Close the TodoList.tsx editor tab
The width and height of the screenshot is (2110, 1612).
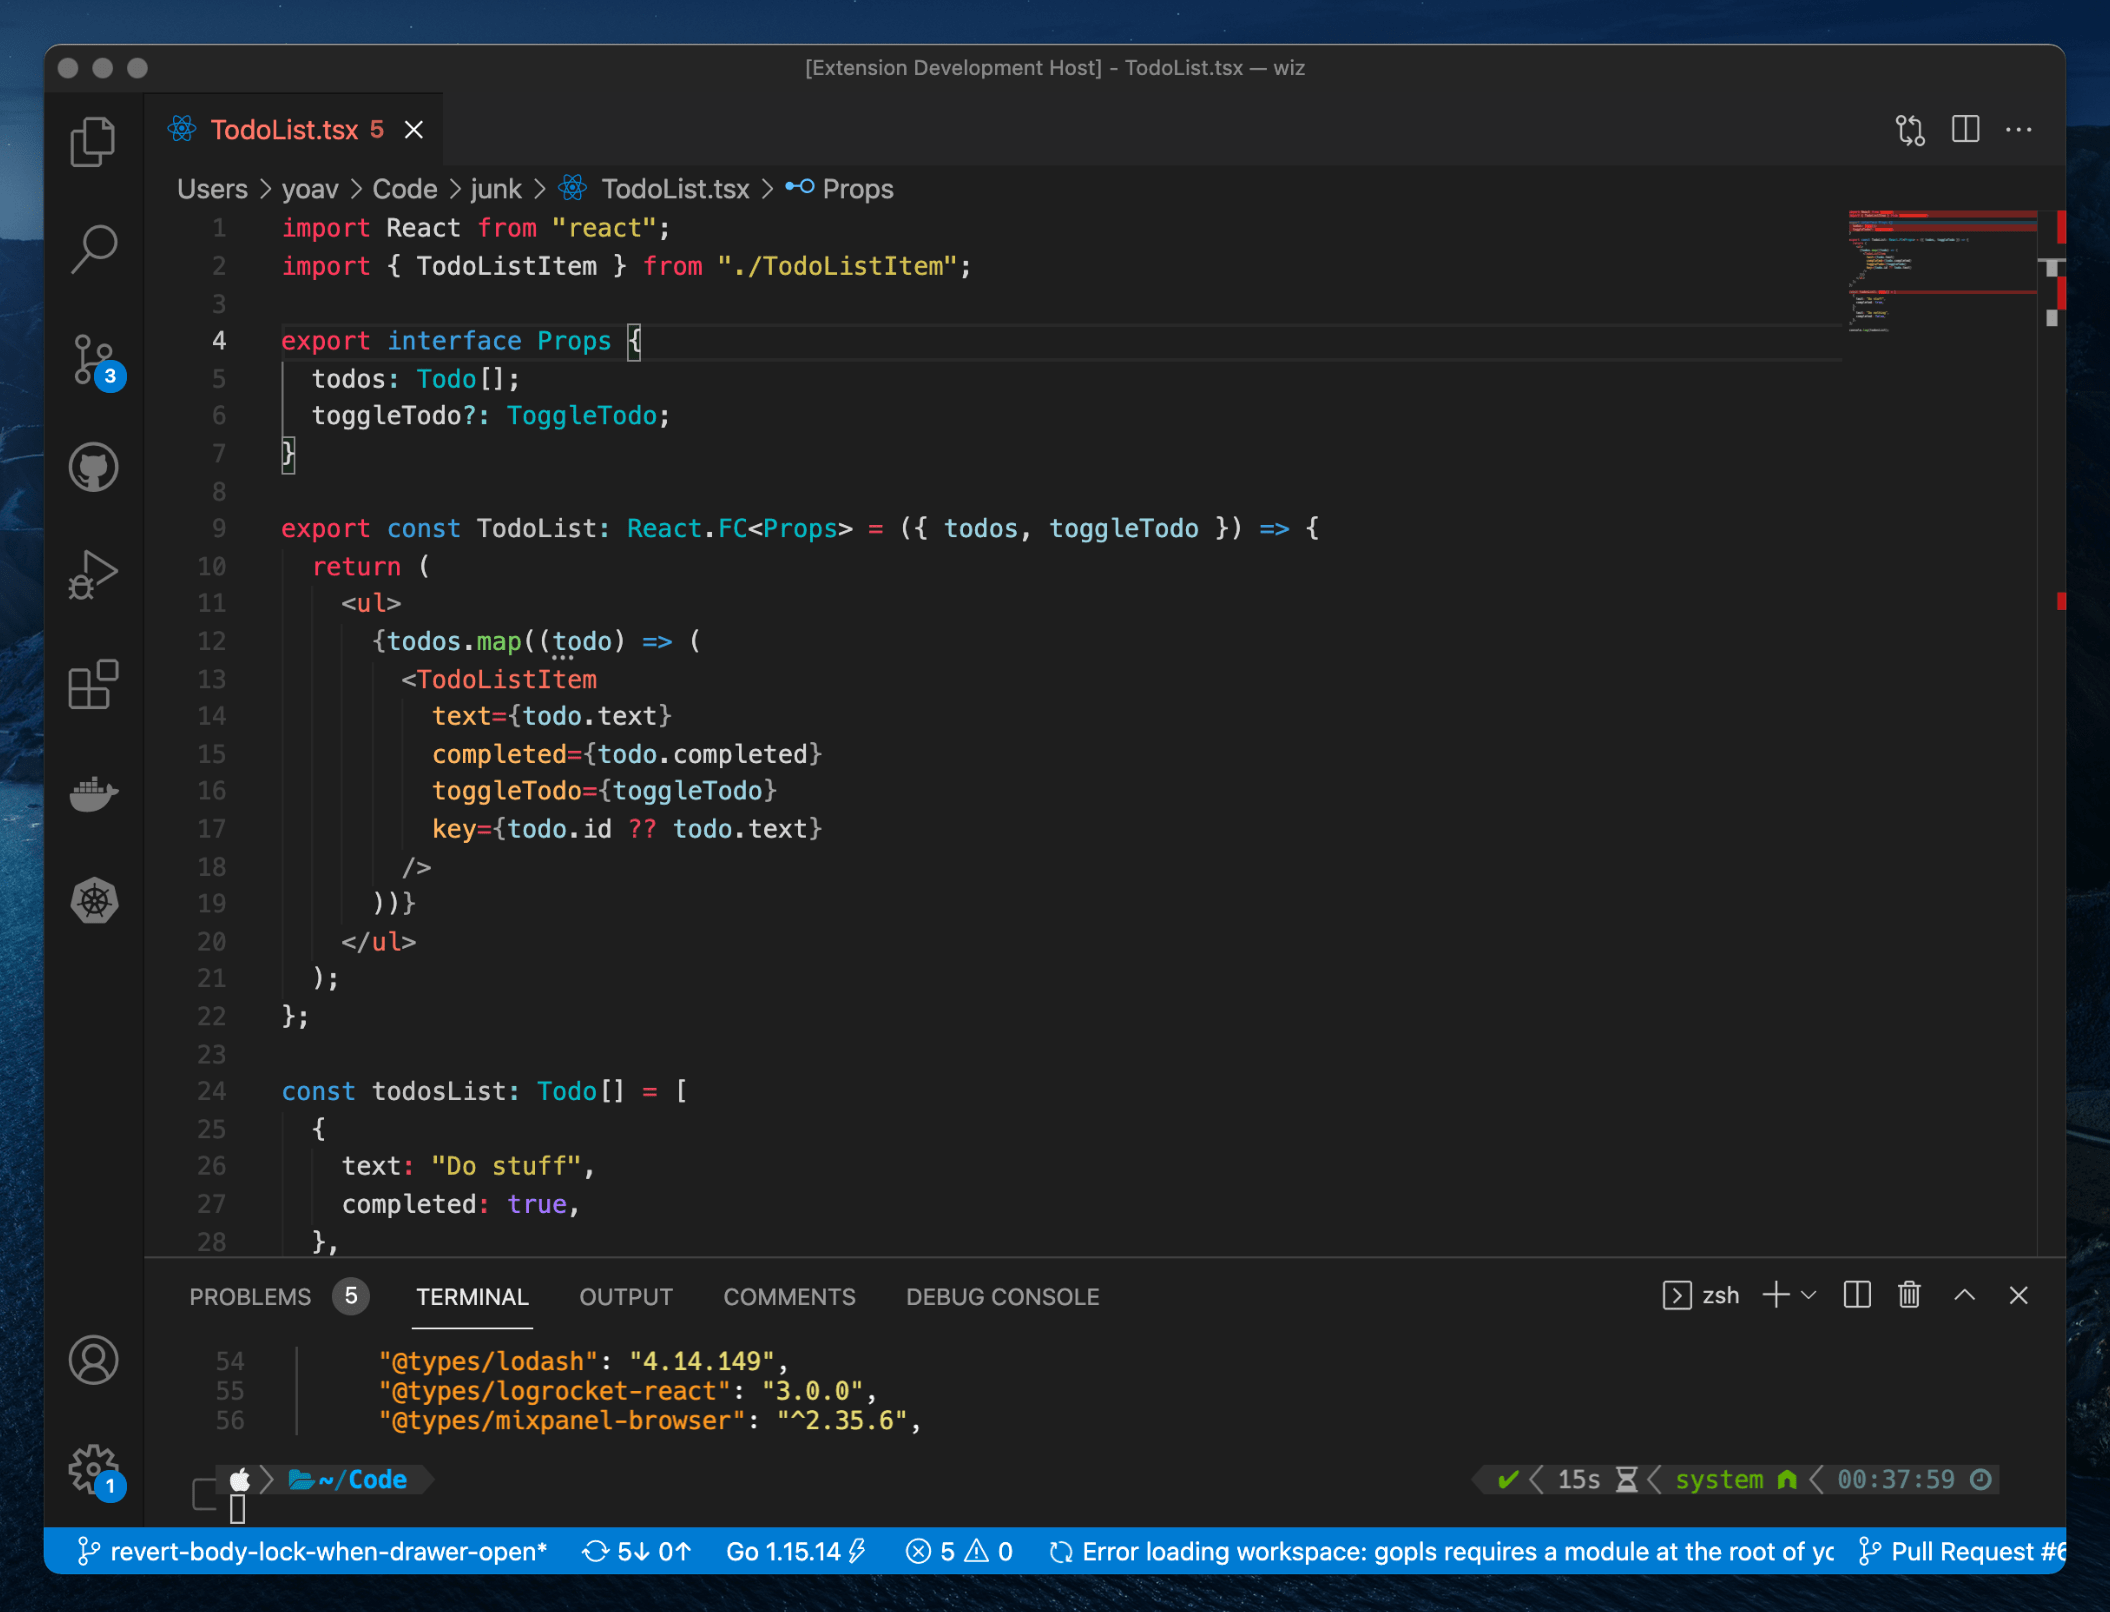[414, 130]
